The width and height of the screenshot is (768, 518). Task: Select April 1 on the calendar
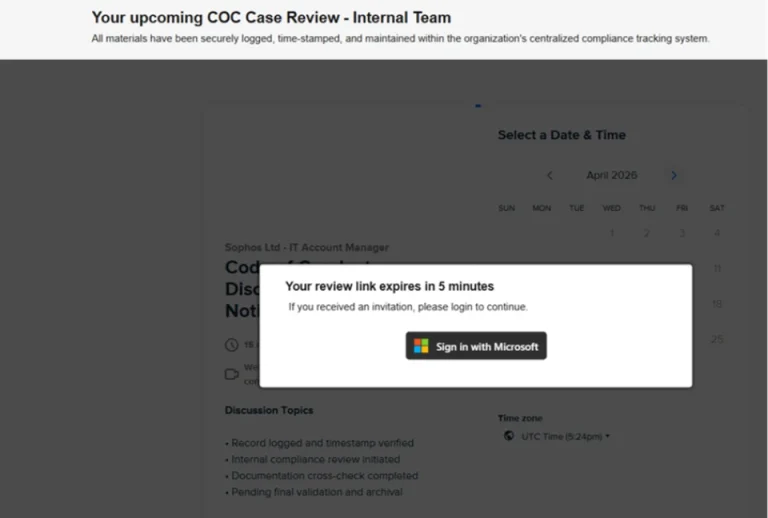coord(612,233)
